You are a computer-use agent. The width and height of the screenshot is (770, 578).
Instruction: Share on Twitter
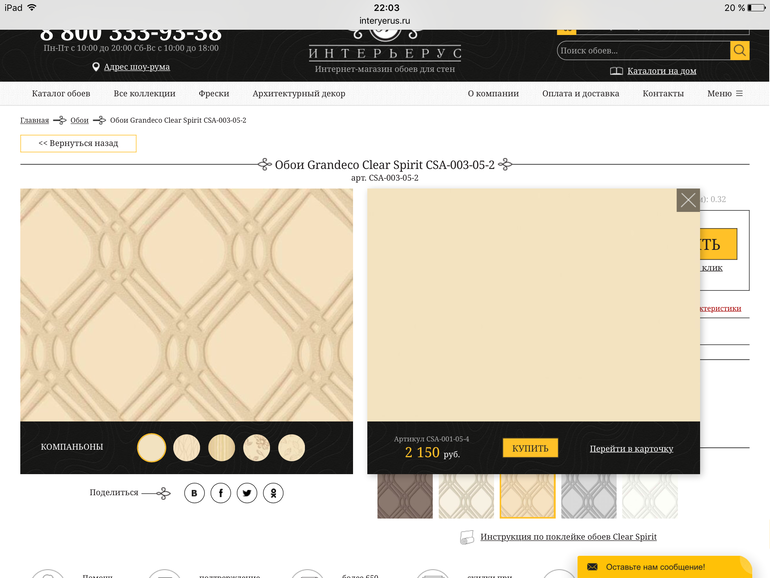[246, 493]
